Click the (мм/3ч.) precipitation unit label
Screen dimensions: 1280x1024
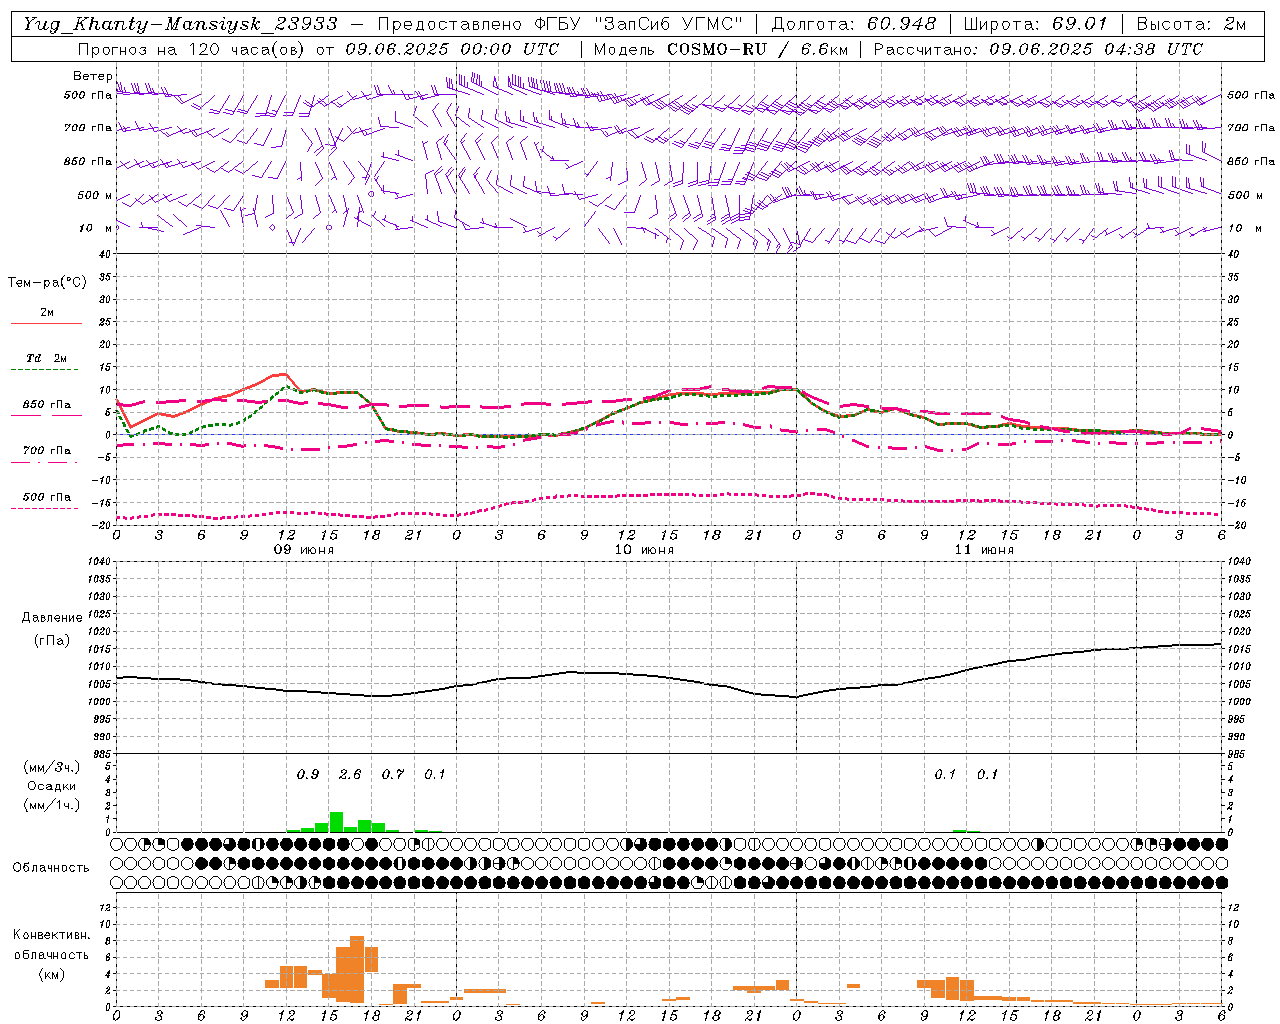pyautogui.click(x=52, y=768)
